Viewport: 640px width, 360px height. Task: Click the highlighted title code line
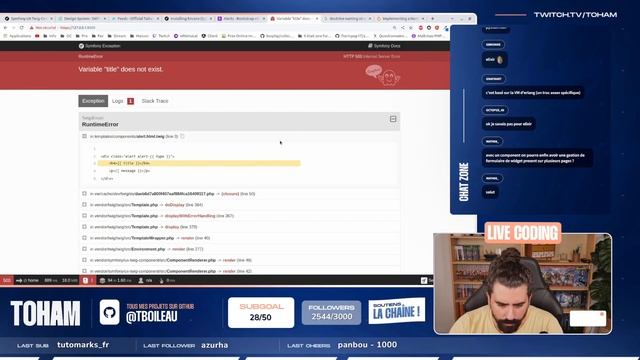pyautogui.click(x=199, y=163)
